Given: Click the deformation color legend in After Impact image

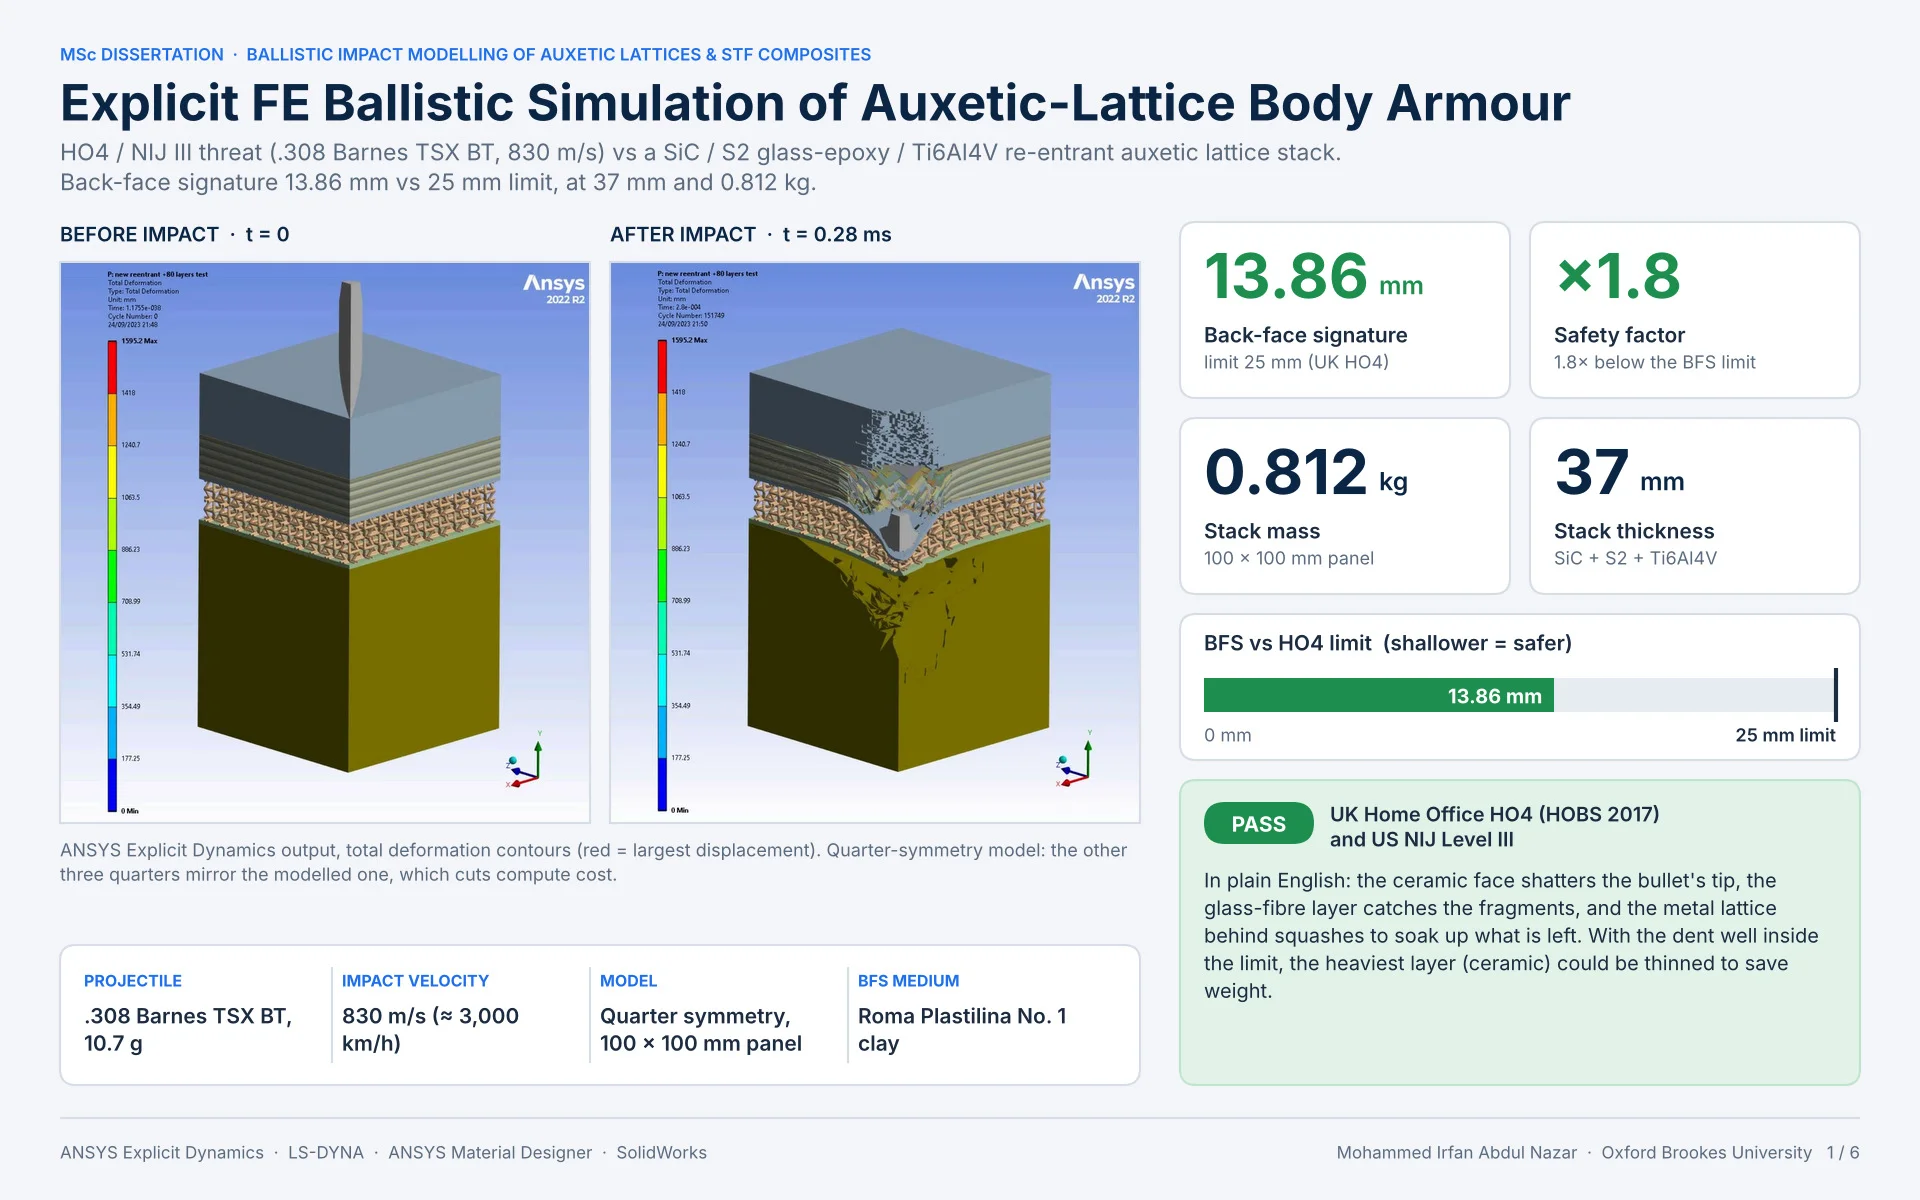Looking at the screenshot, I should pos(662,575).
